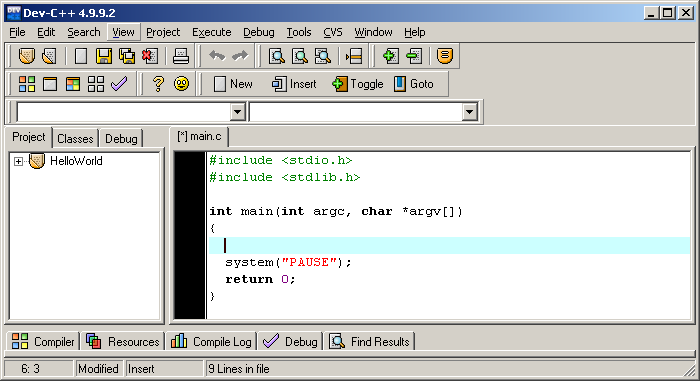Click the Open Project or File icon
The width and height of the screenshot is (700, 381).
tap(49, 56)
